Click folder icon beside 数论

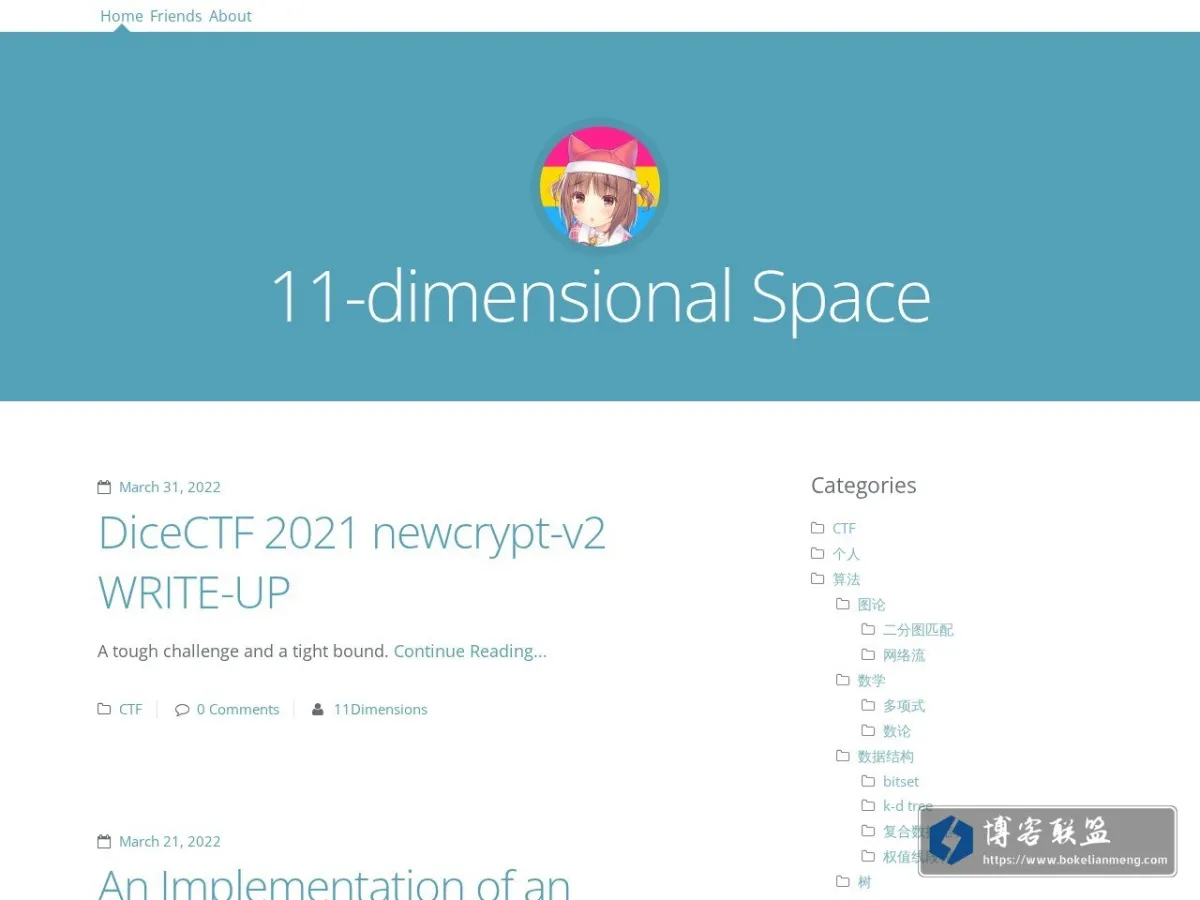pos(868,730)
